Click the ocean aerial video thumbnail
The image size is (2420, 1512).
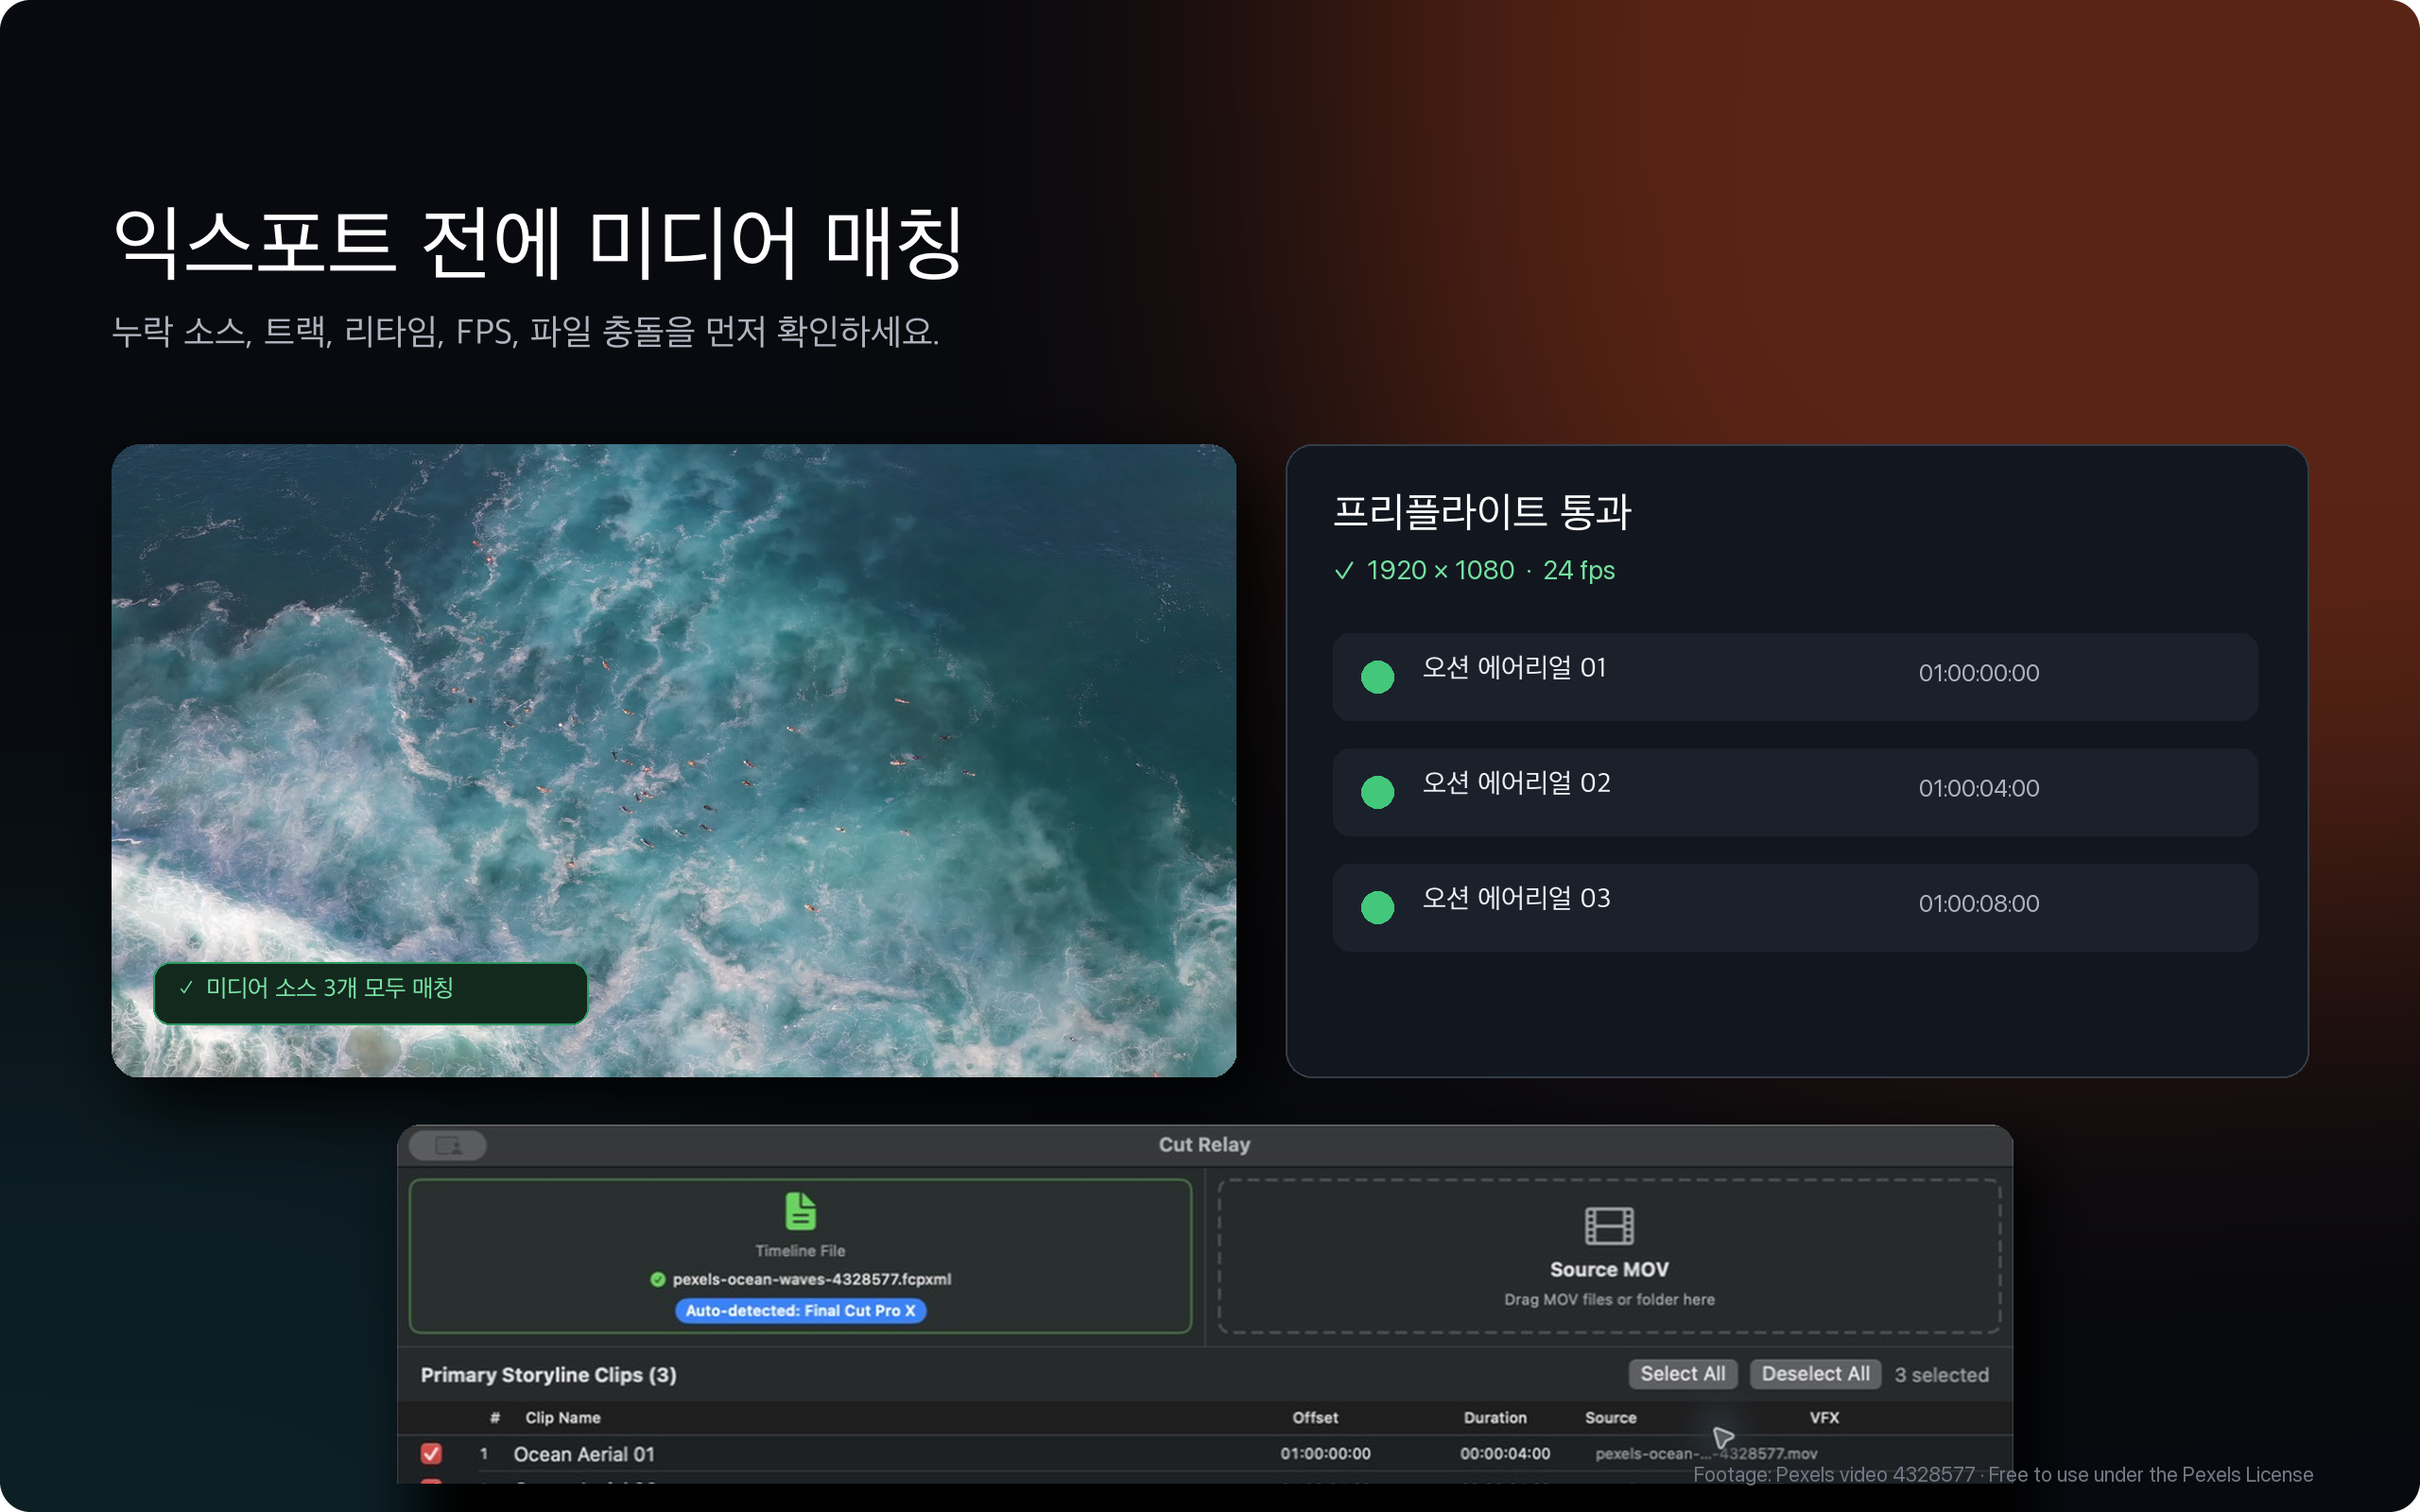click(674, 760)
